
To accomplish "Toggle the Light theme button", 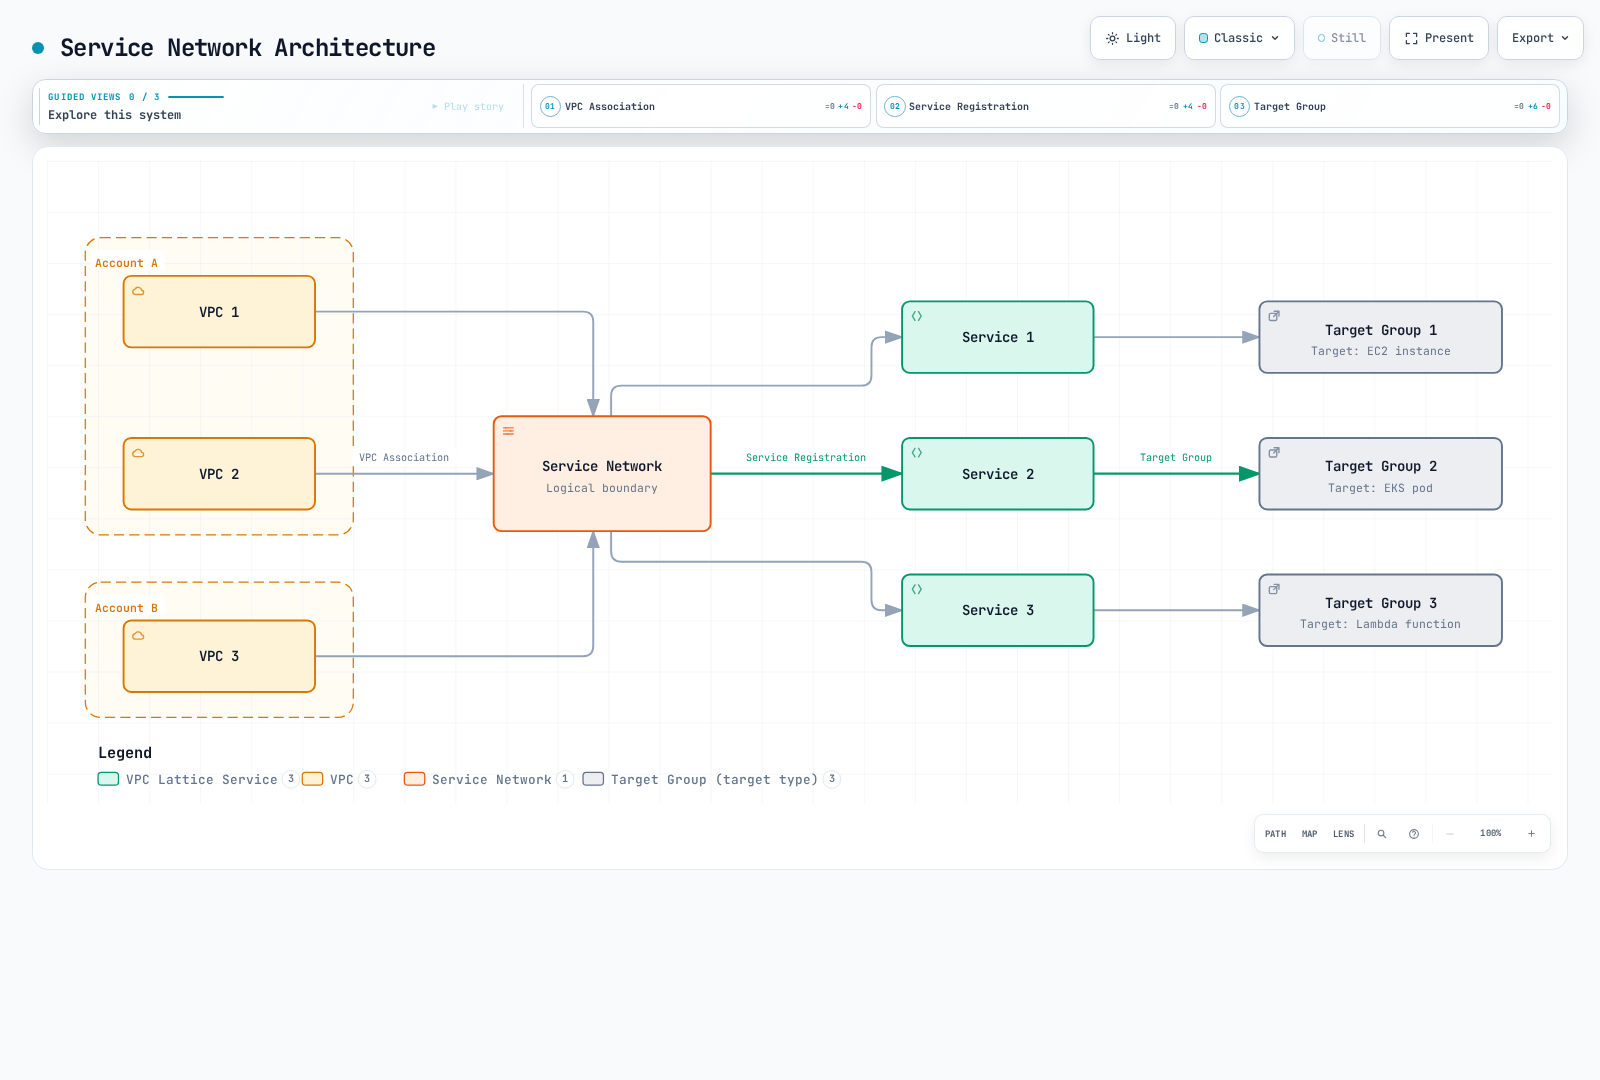I will [1133, 38].
